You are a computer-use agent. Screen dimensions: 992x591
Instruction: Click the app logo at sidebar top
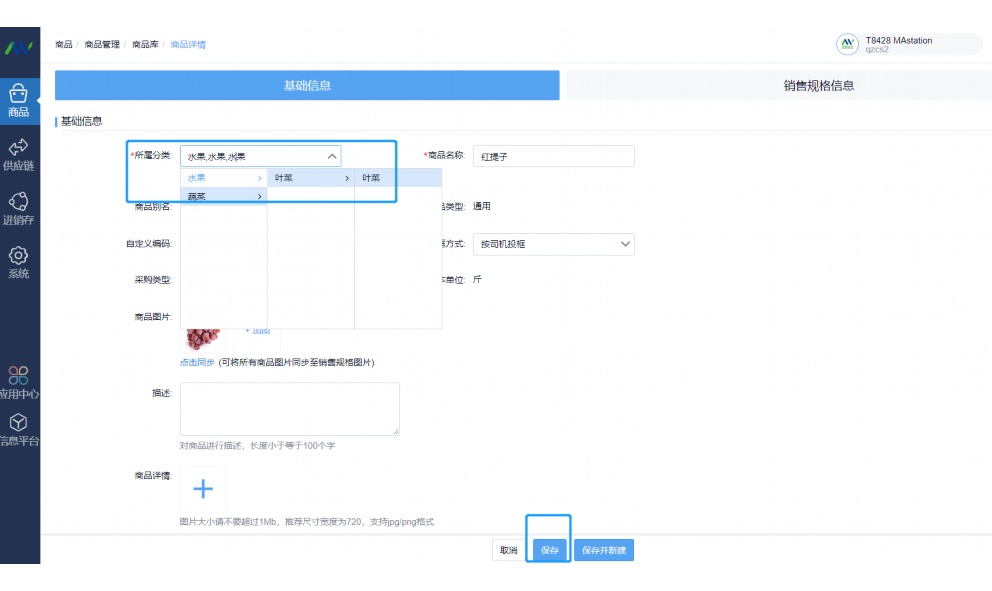click(19, 47)
